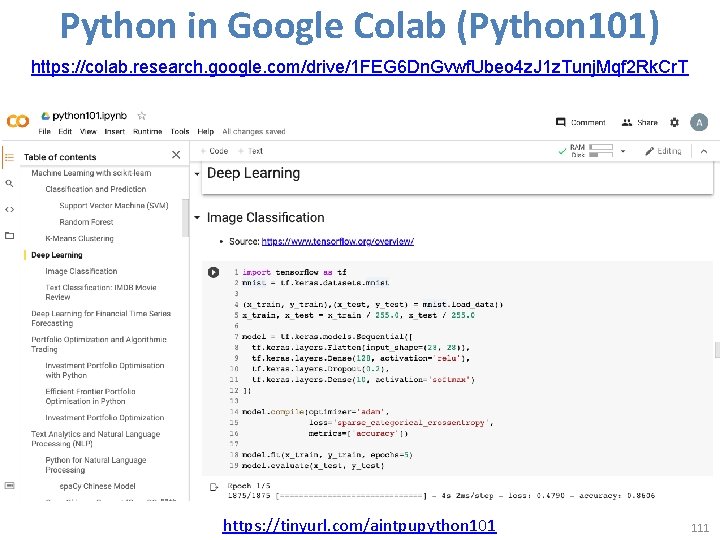This screenshot has height=540, width=720.
Task: Open the tinyurl aintpupython101 link
Action: point(359,525)
